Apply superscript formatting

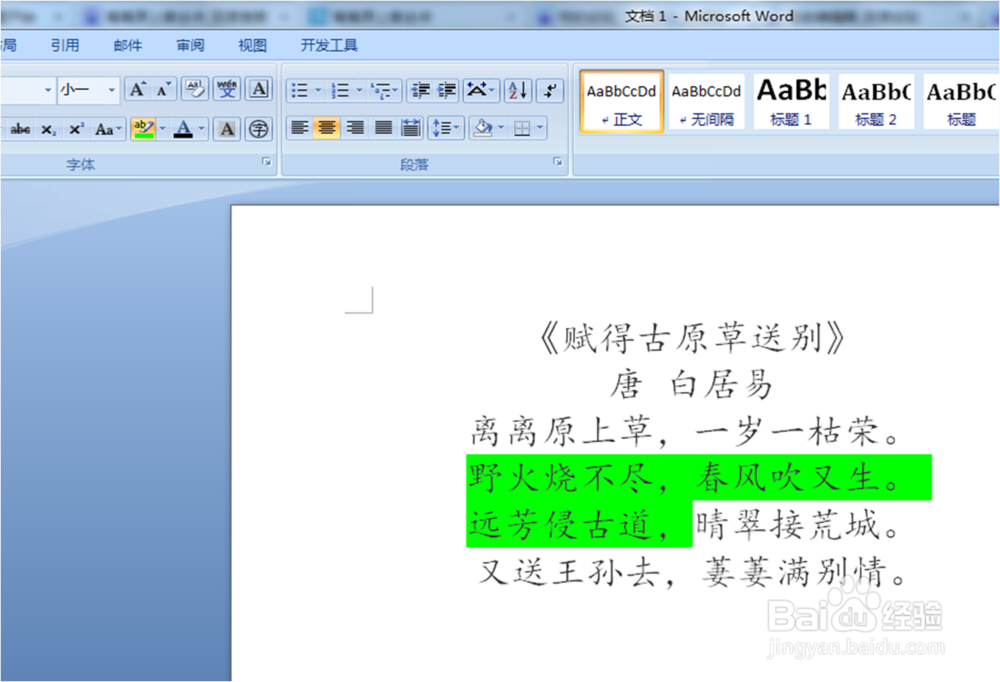click(x=75, y=128)
